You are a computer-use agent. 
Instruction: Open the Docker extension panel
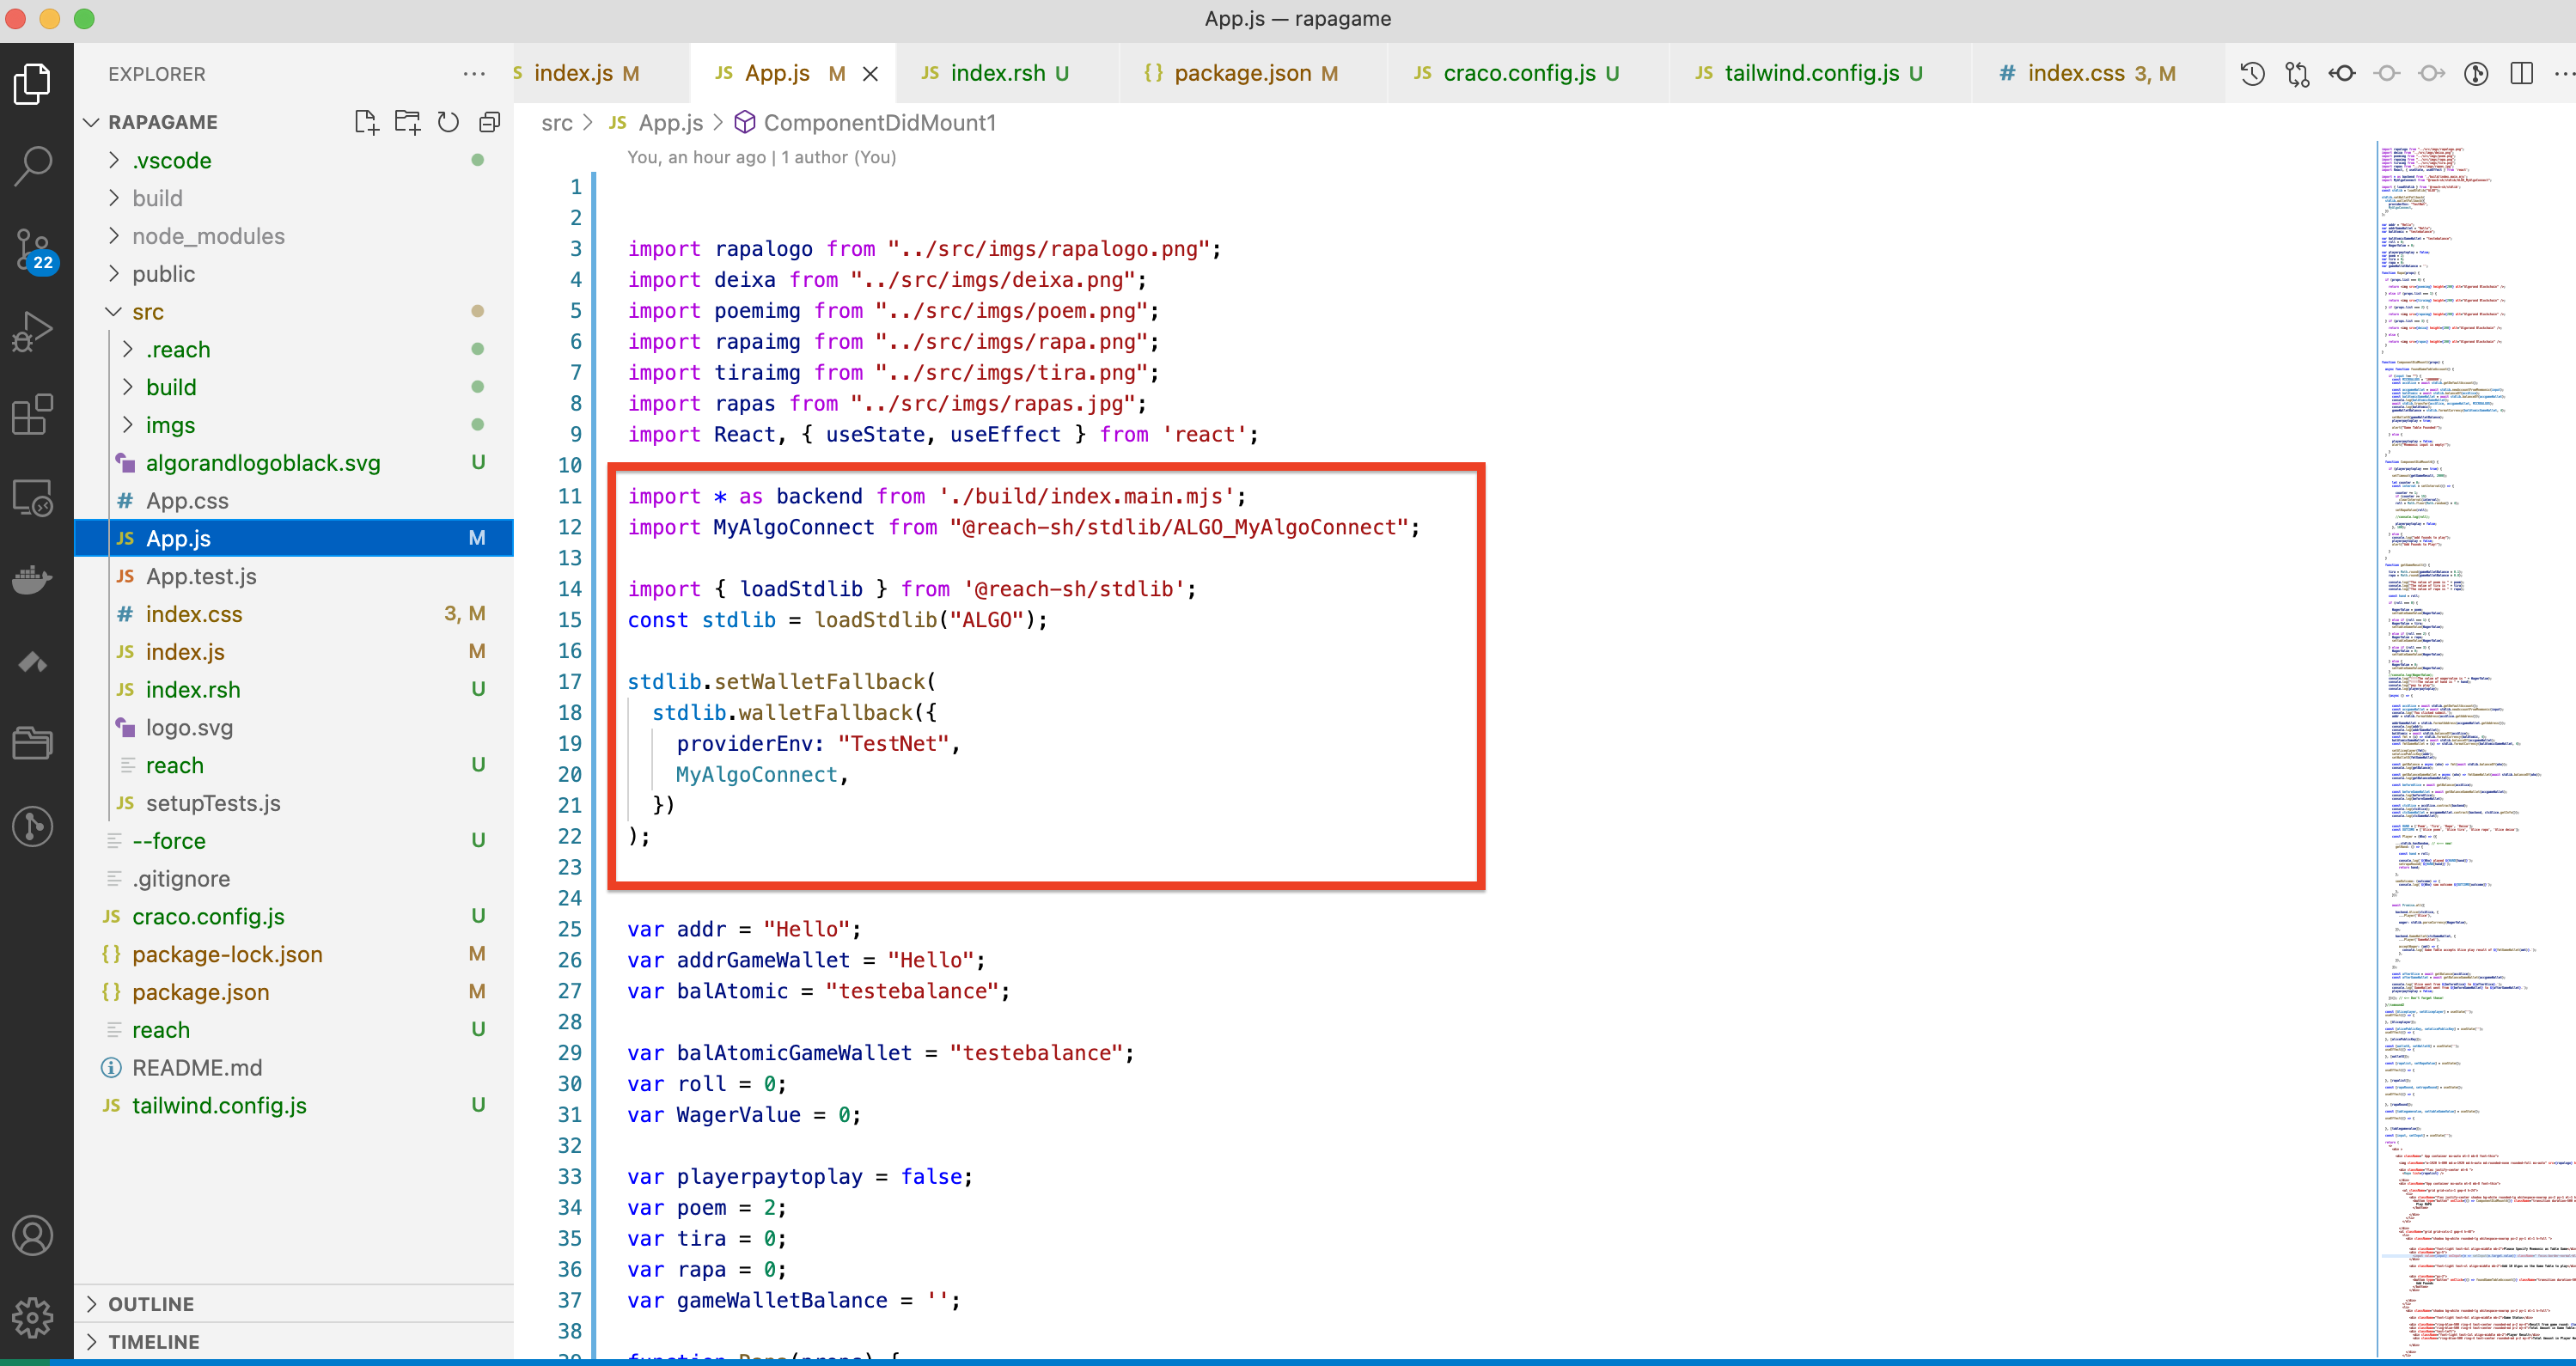click(x=33, y=580)
